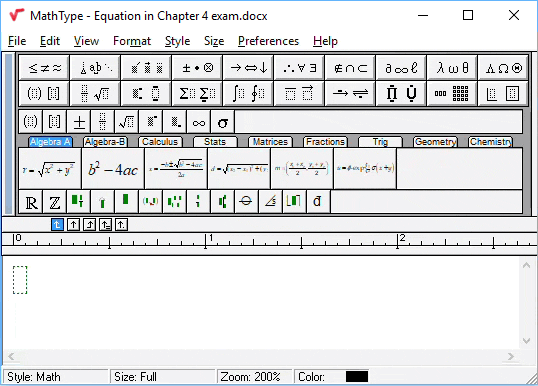
Task: Insert the b² − 4ac expression
Action: 113,168
